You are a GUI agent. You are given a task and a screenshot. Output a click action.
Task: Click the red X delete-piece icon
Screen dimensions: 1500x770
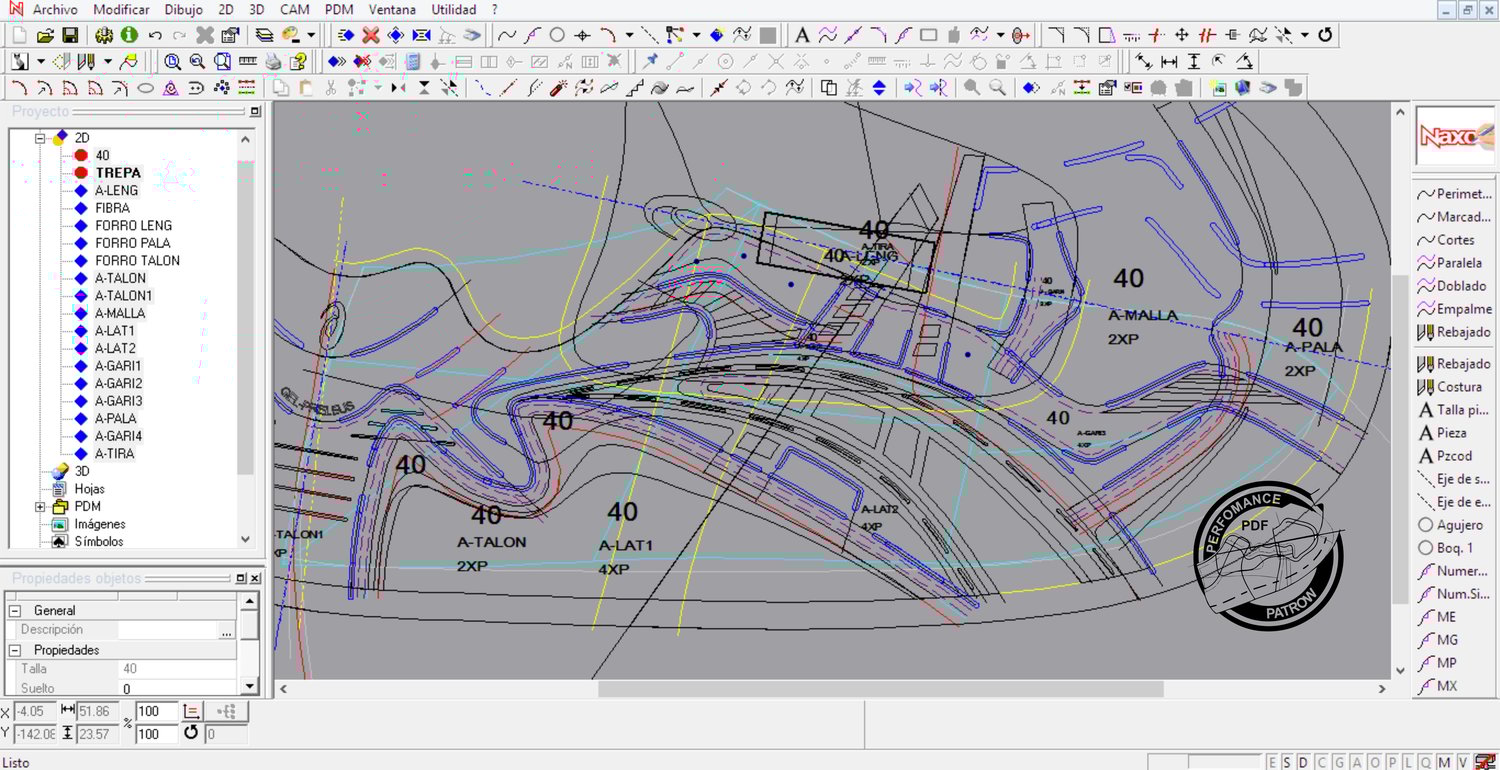[x=371, y=35]
